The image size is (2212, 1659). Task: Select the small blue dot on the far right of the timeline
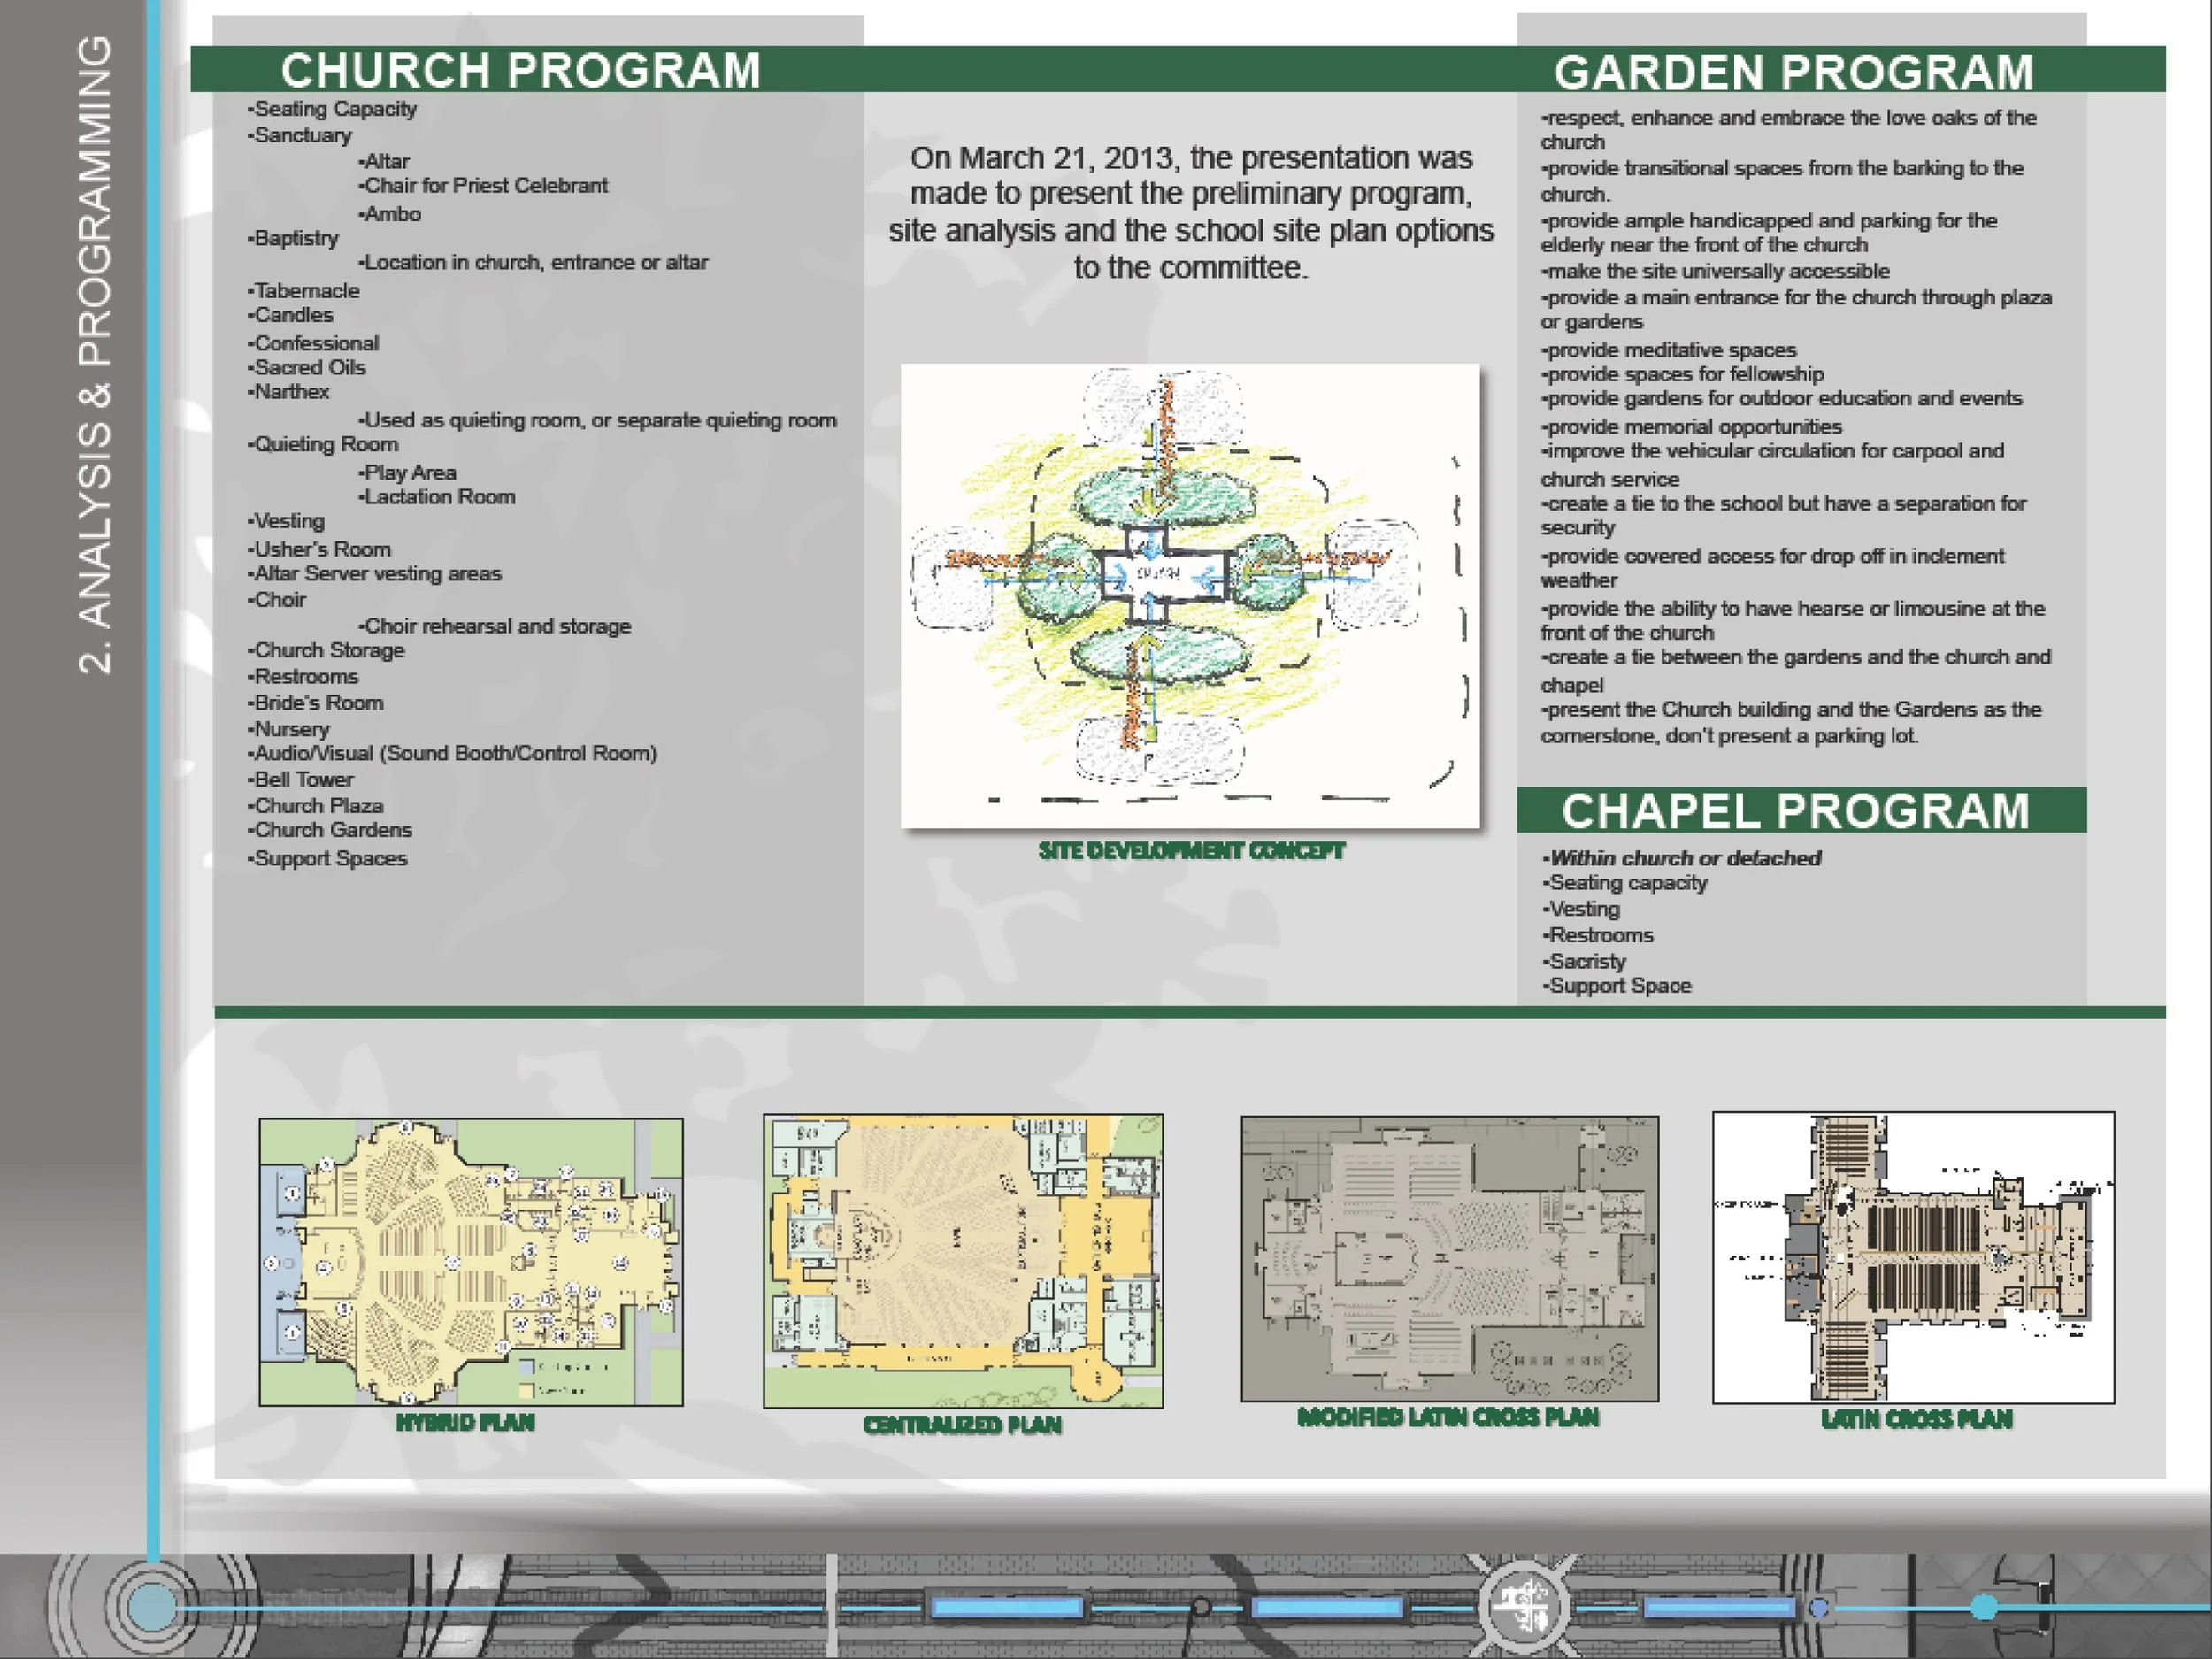1984,1607
